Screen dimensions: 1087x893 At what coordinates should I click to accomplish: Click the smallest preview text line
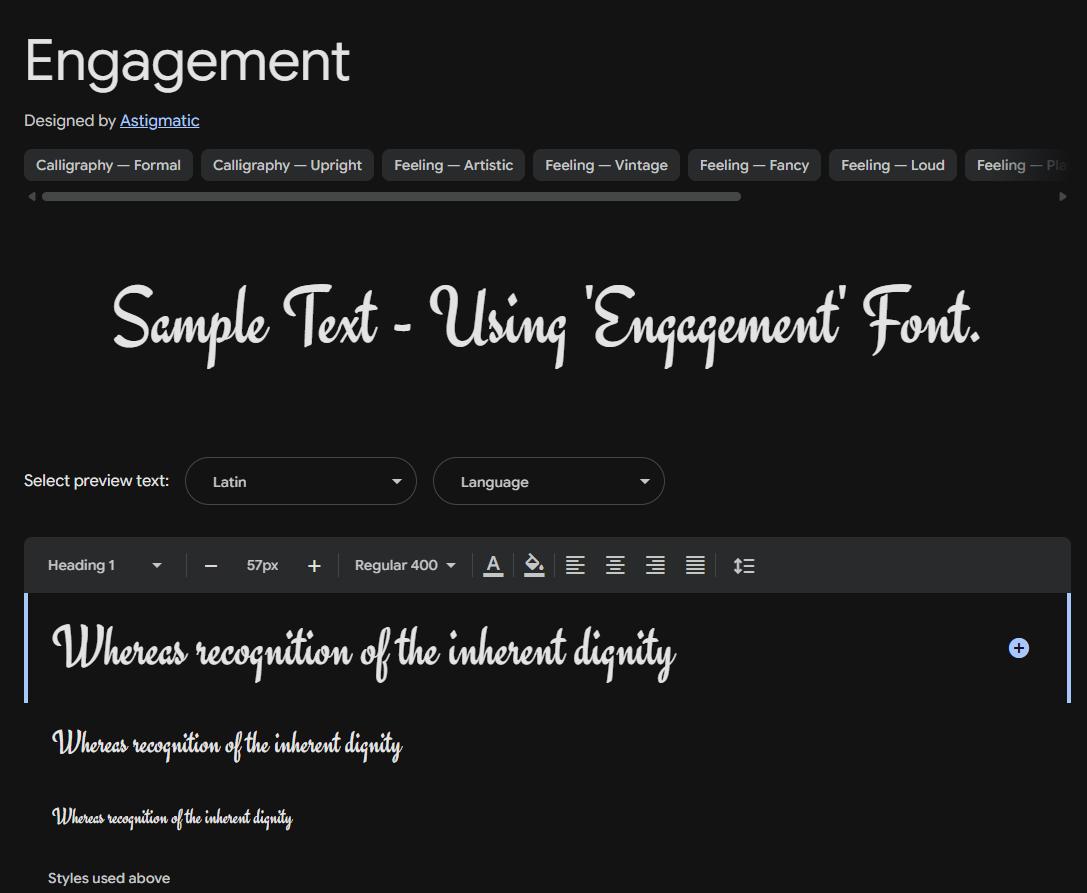(x=173, y=817)
